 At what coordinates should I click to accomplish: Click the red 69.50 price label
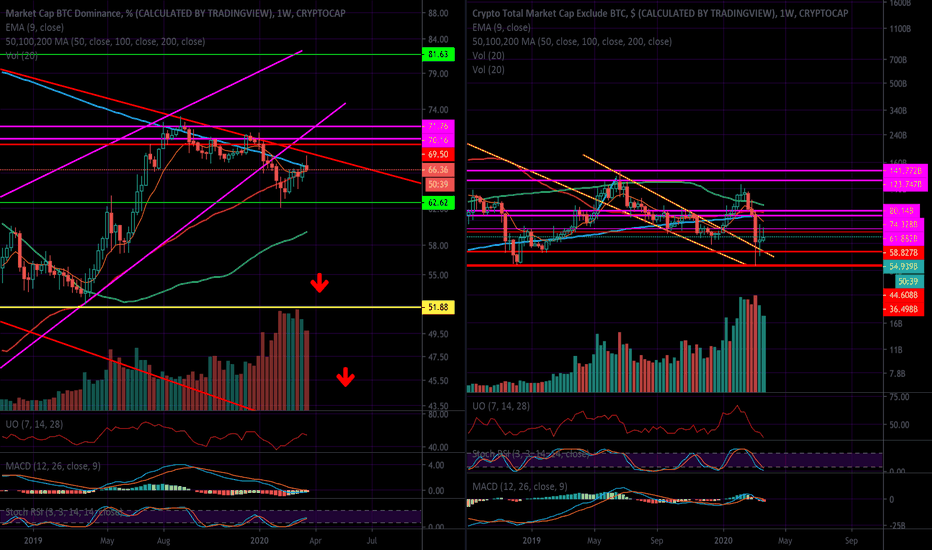[438, 155]
